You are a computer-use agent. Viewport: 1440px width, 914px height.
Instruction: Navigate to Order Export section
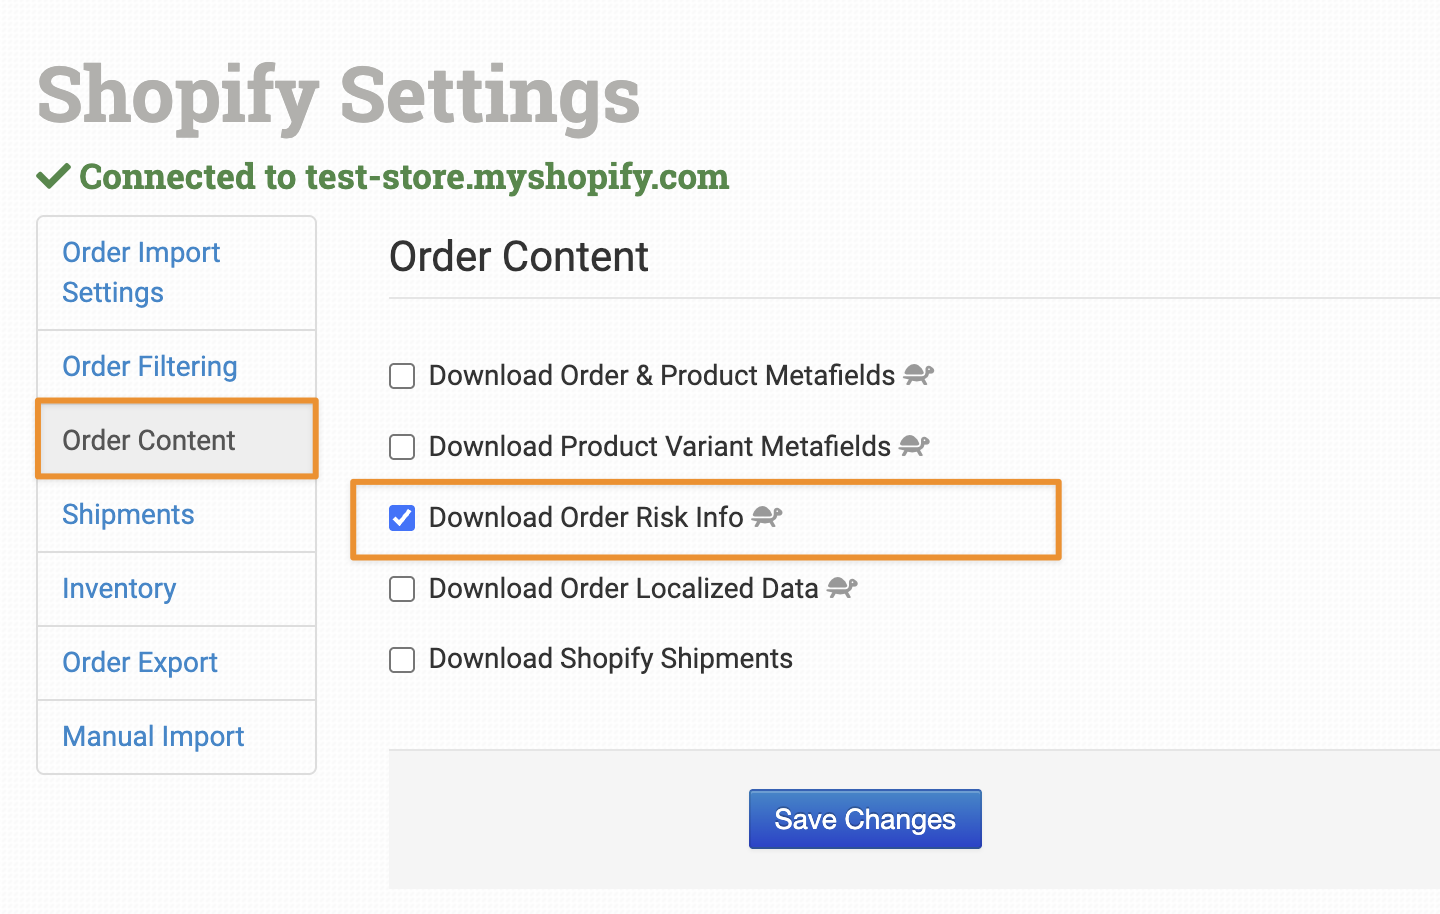coord(140,662)
